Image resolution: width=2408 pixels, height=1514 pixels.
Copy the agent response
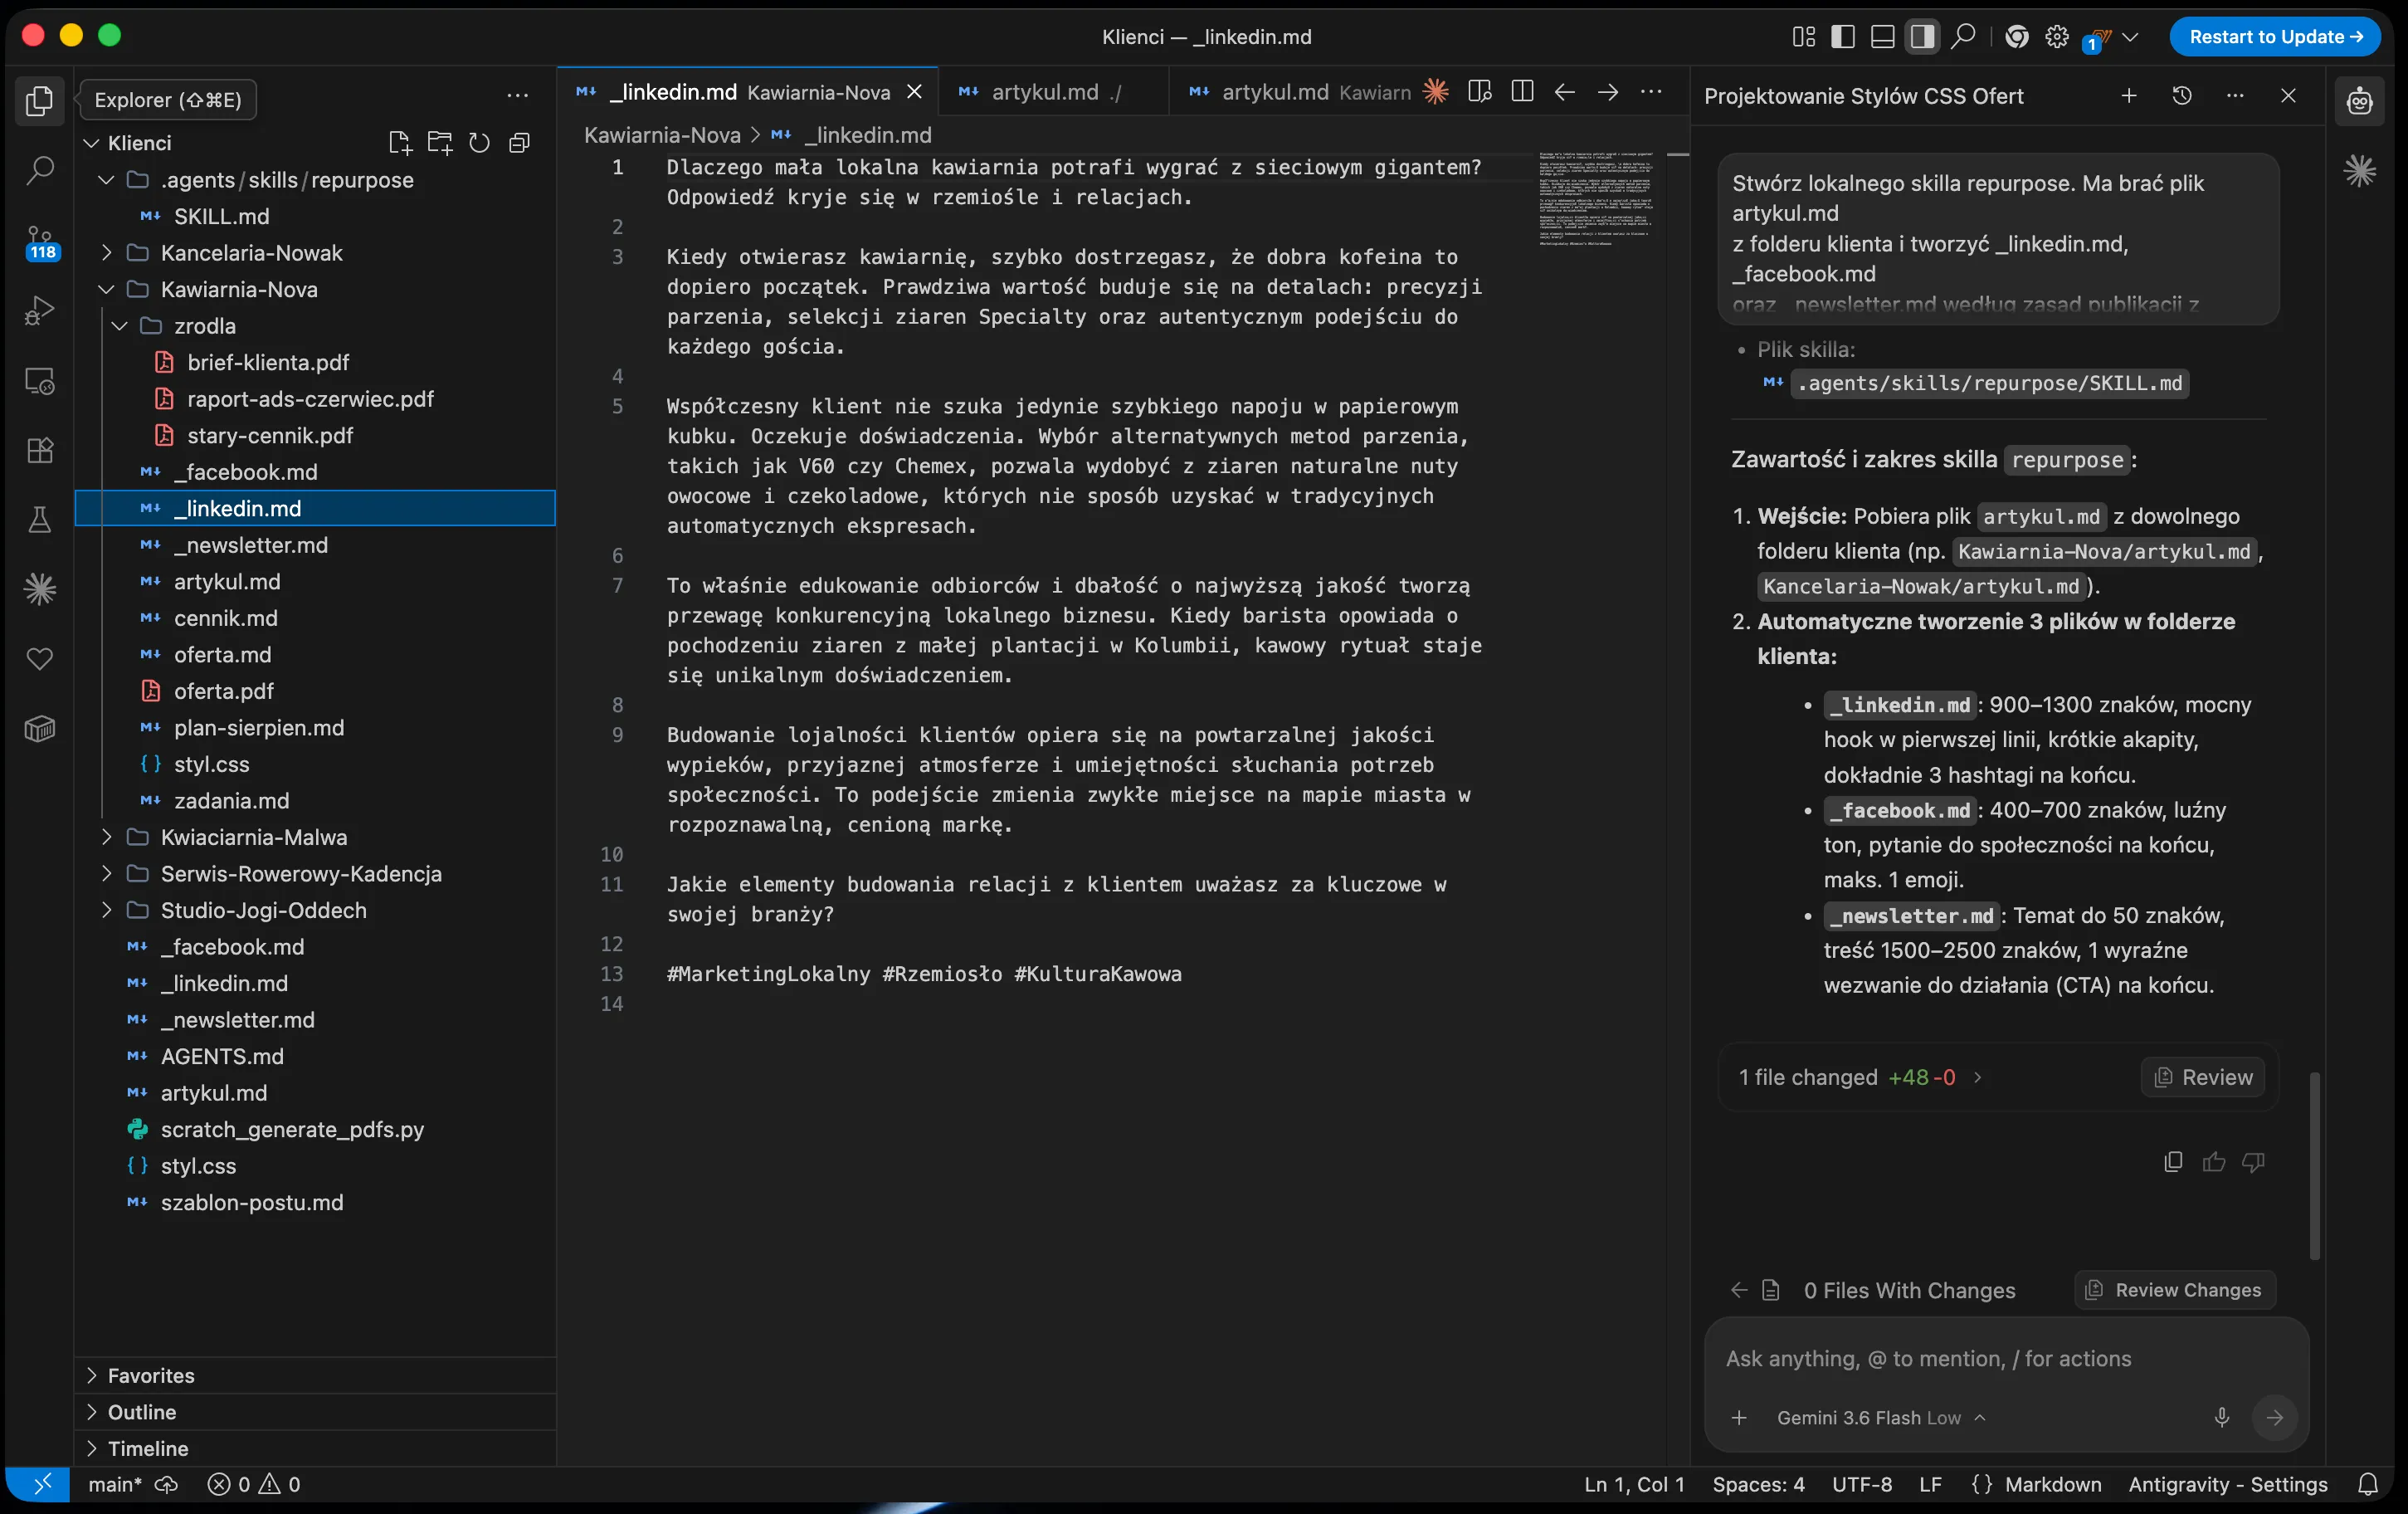coord(2173,1162)
